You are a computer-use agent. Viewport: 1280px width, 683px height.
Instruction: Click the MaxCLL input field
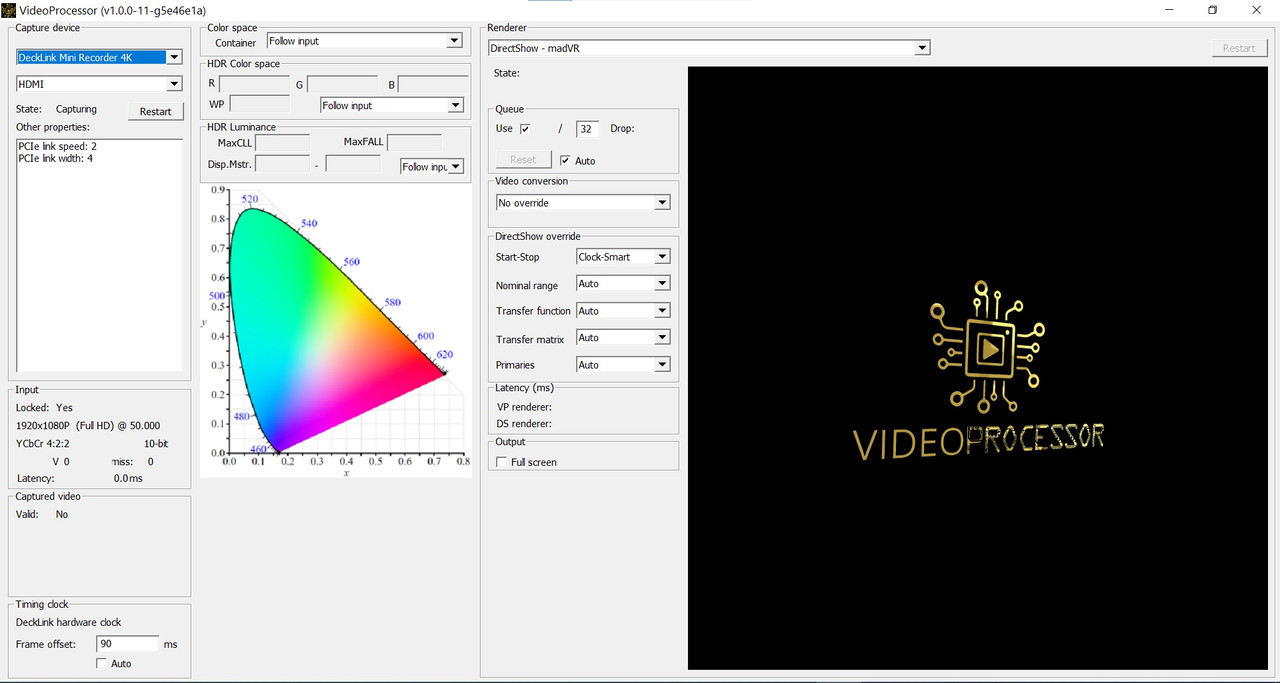(282, 143)
